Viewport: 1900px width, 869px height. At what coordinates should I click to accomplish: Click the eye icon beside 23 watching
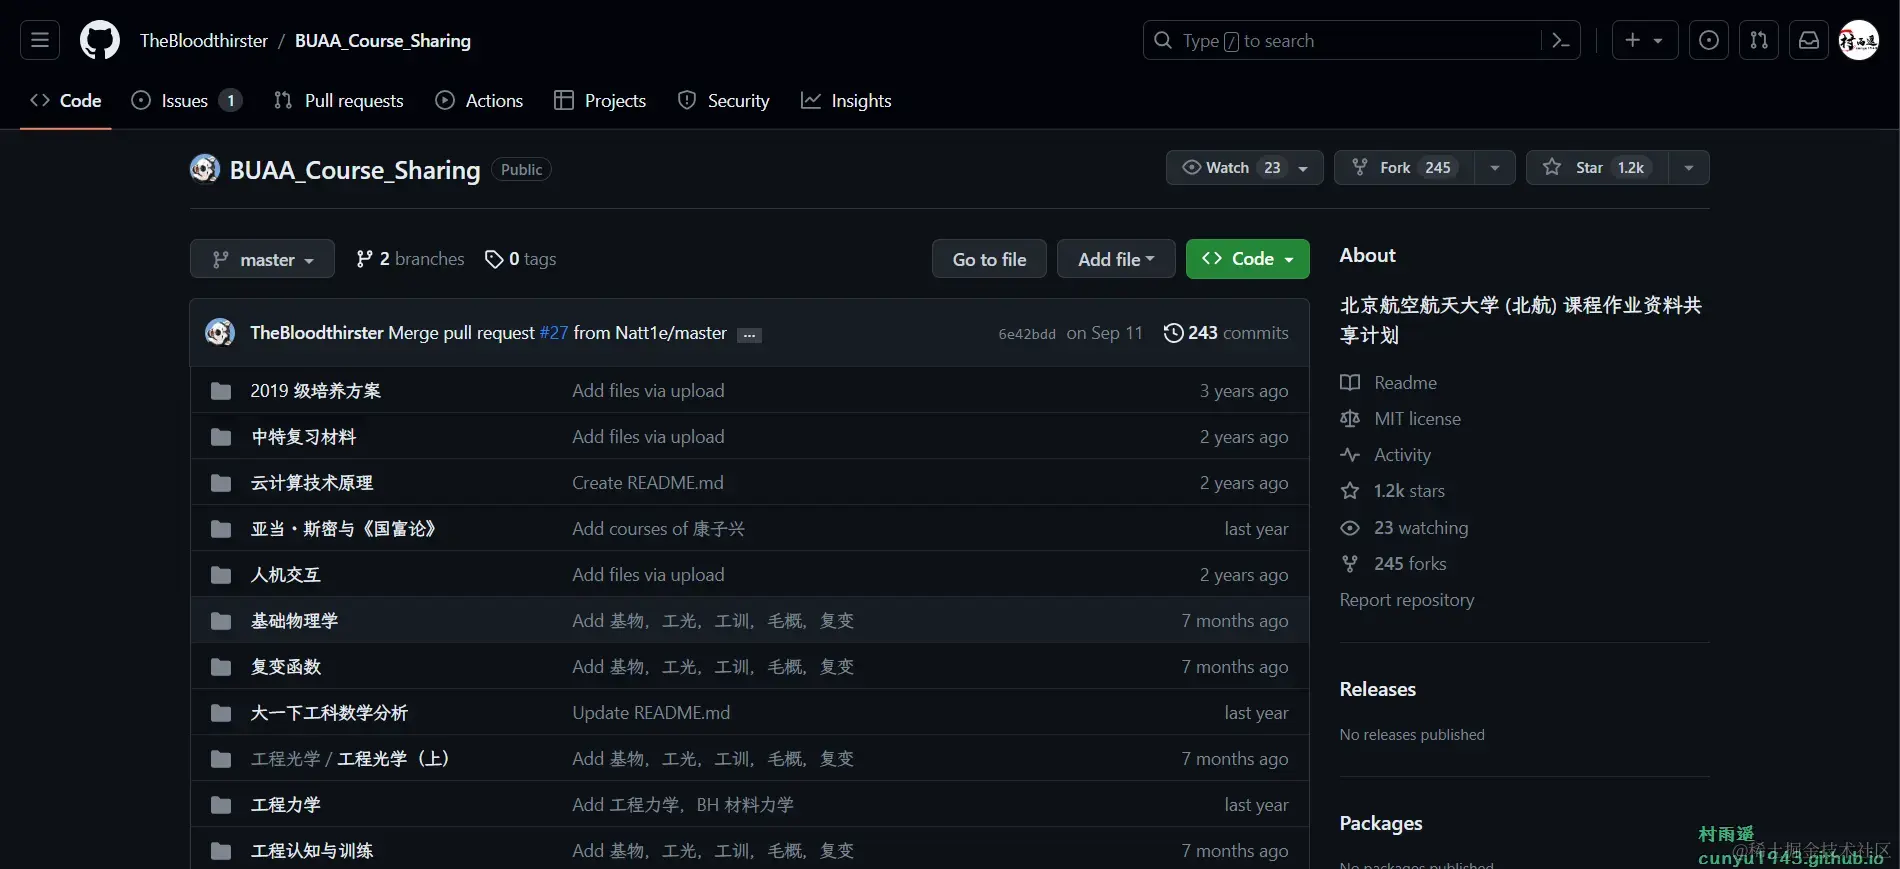pyautogui.click(x=1350, y=528)
